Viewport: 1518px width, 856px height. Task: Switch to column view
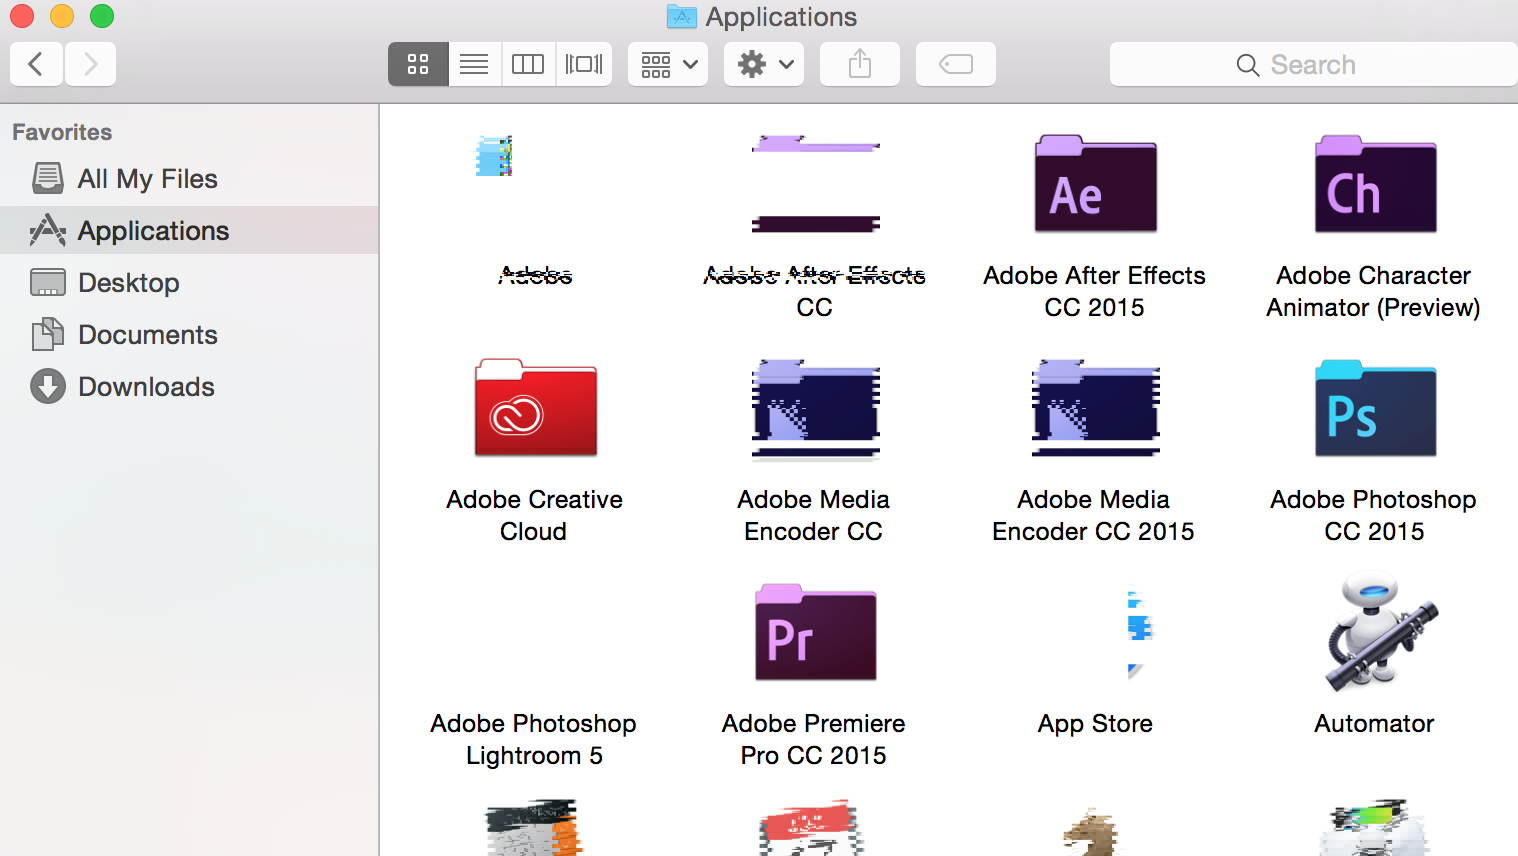(528, 64)
